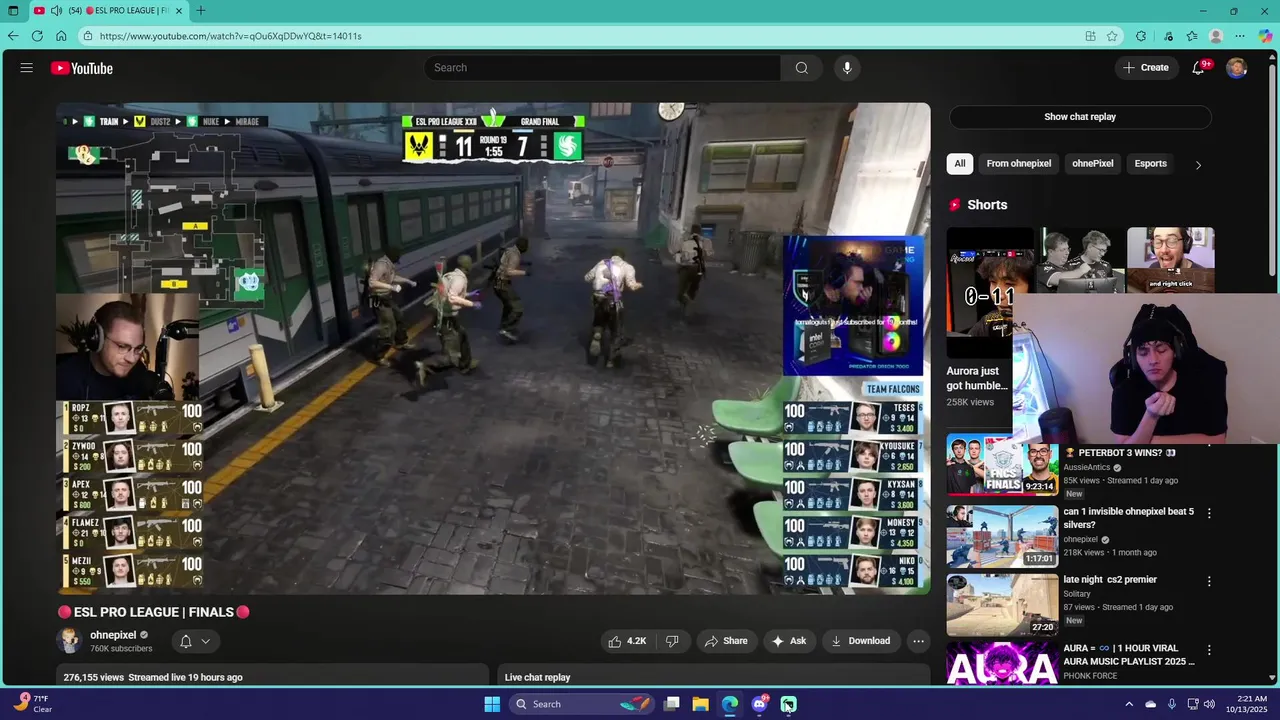The width and height of the screenshot is (1280, 720).
Task: Click Show chat replay button
Action: (1080, 117)
